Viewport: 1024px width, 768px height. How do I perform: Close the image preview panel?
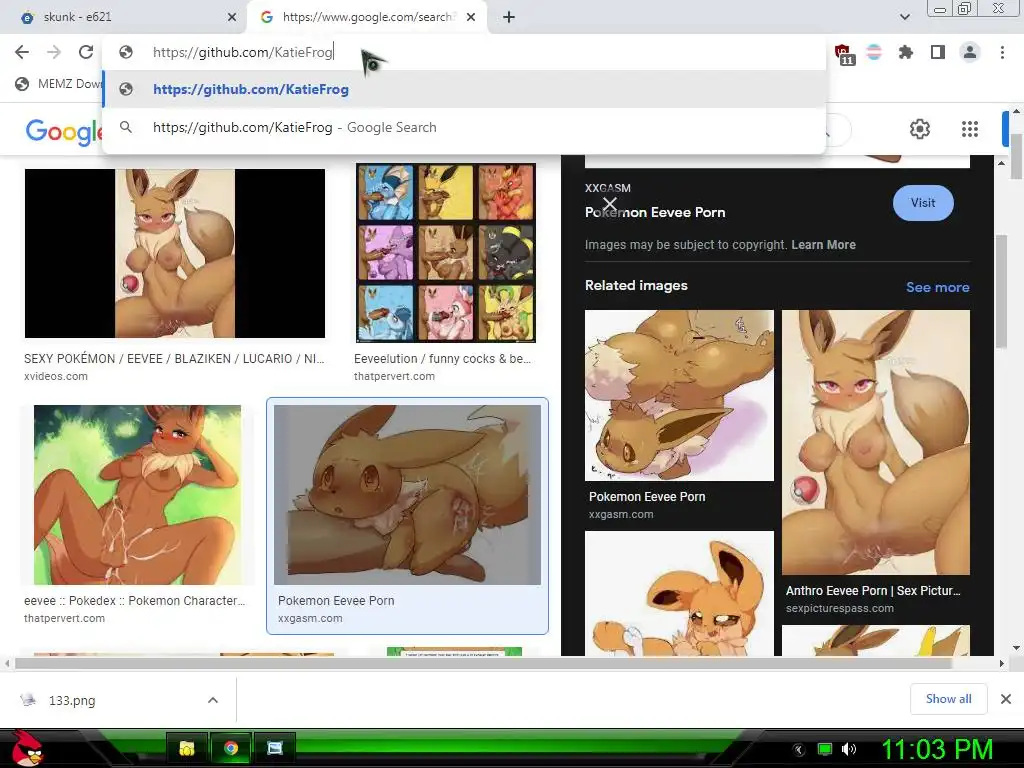click(609, 204)
